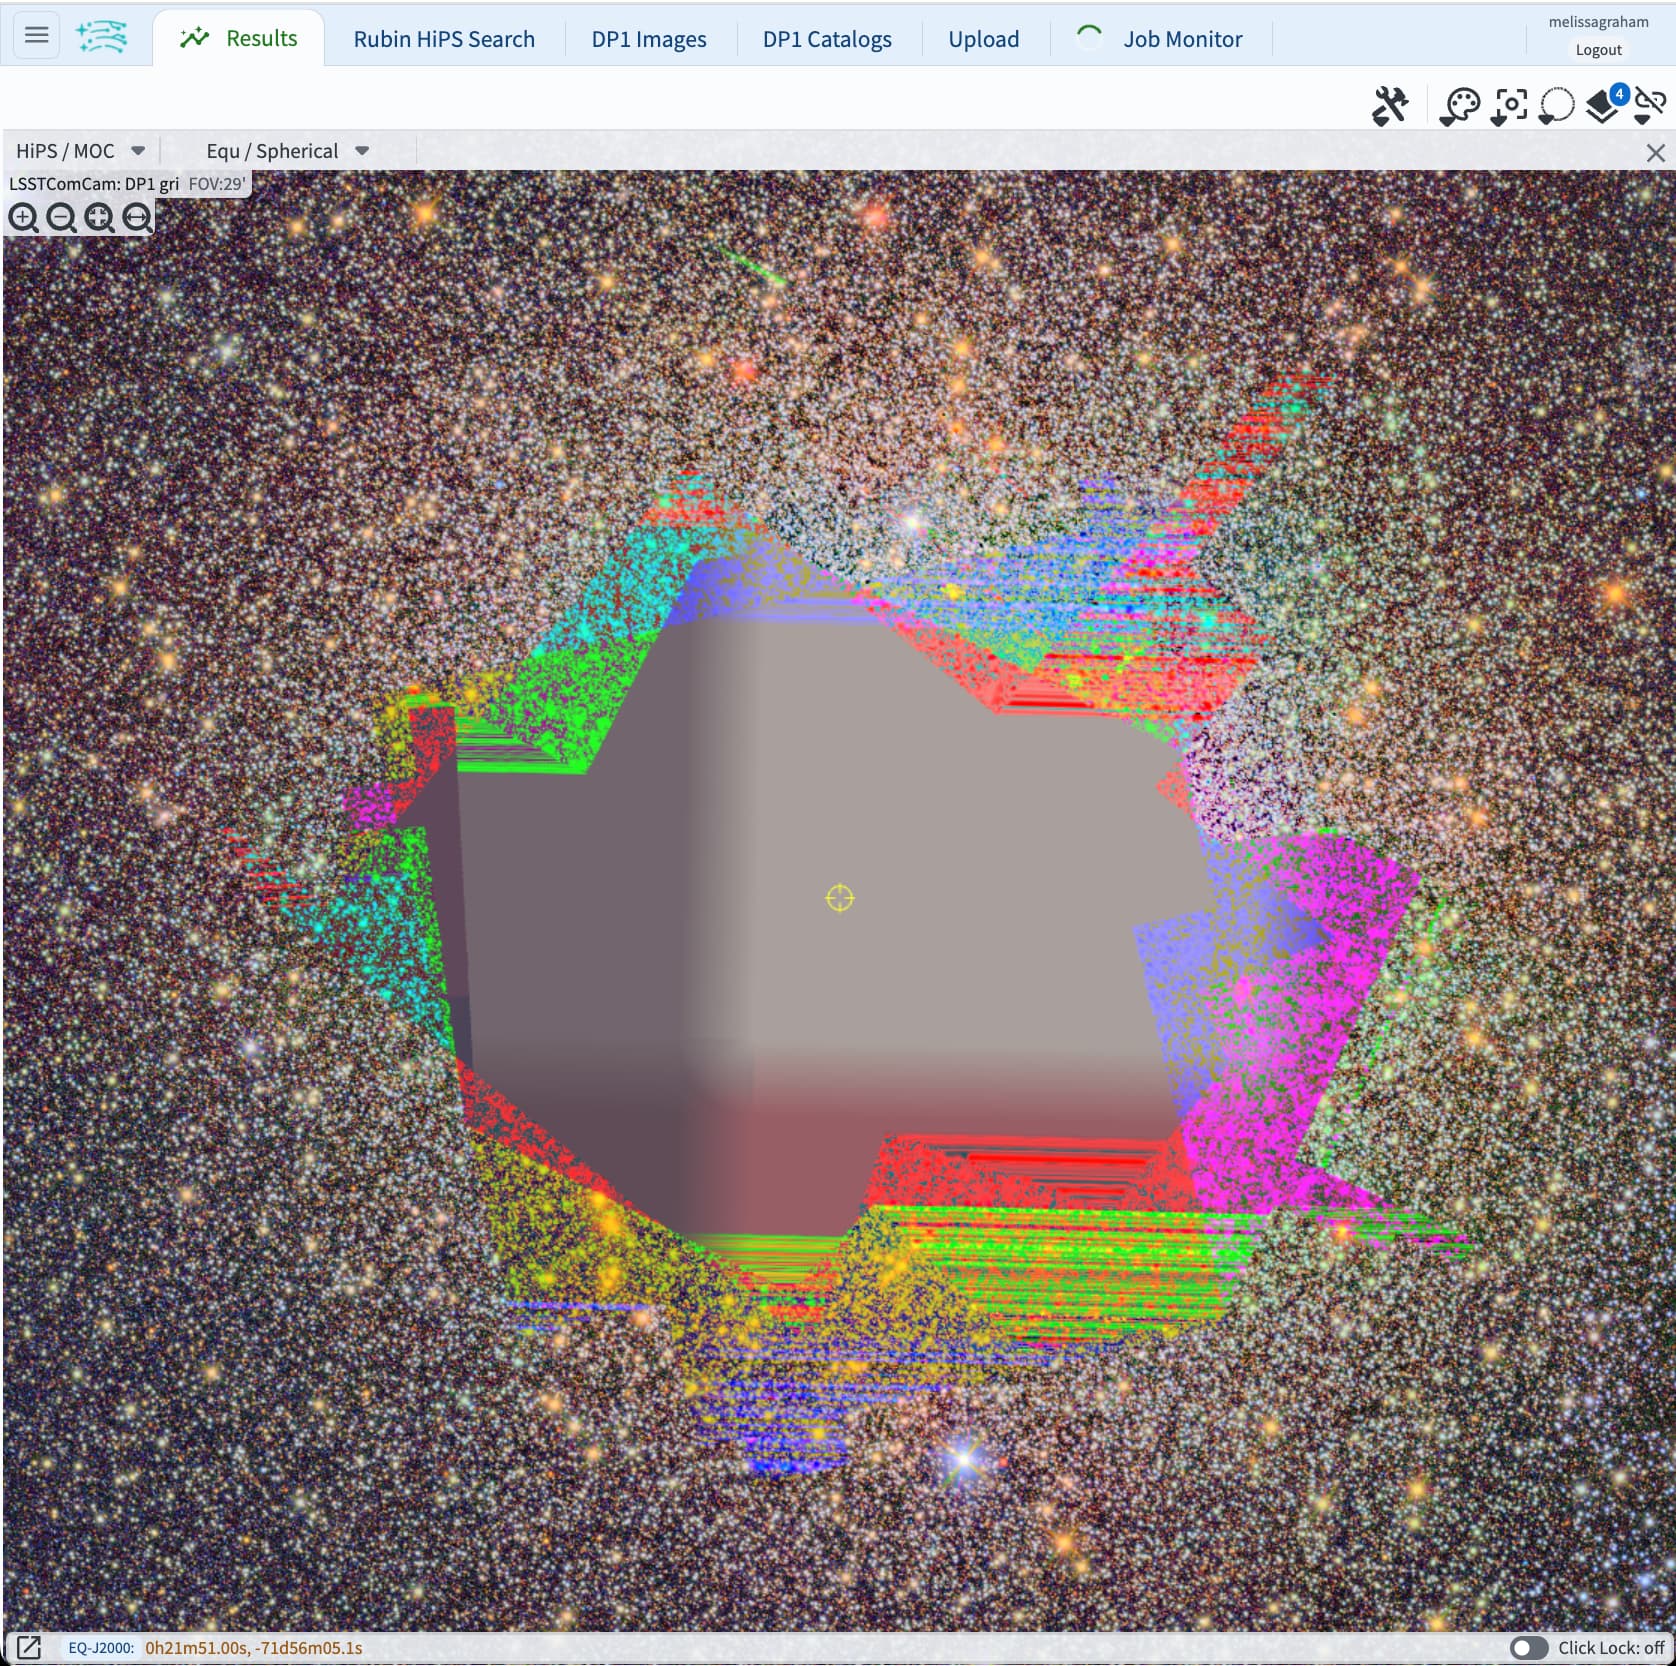The image size is (1676, 1666).
Task: Open the layers panel with badge 4
Action: [x=1605, y=104]
